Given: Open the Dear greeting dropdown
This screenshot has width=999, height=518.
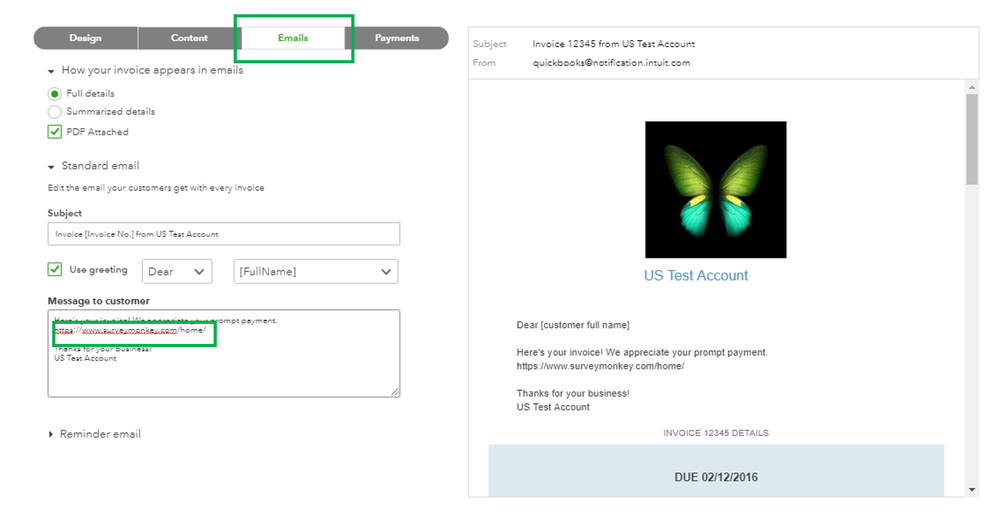Looking at the screenshot, I should coord(177,271).
